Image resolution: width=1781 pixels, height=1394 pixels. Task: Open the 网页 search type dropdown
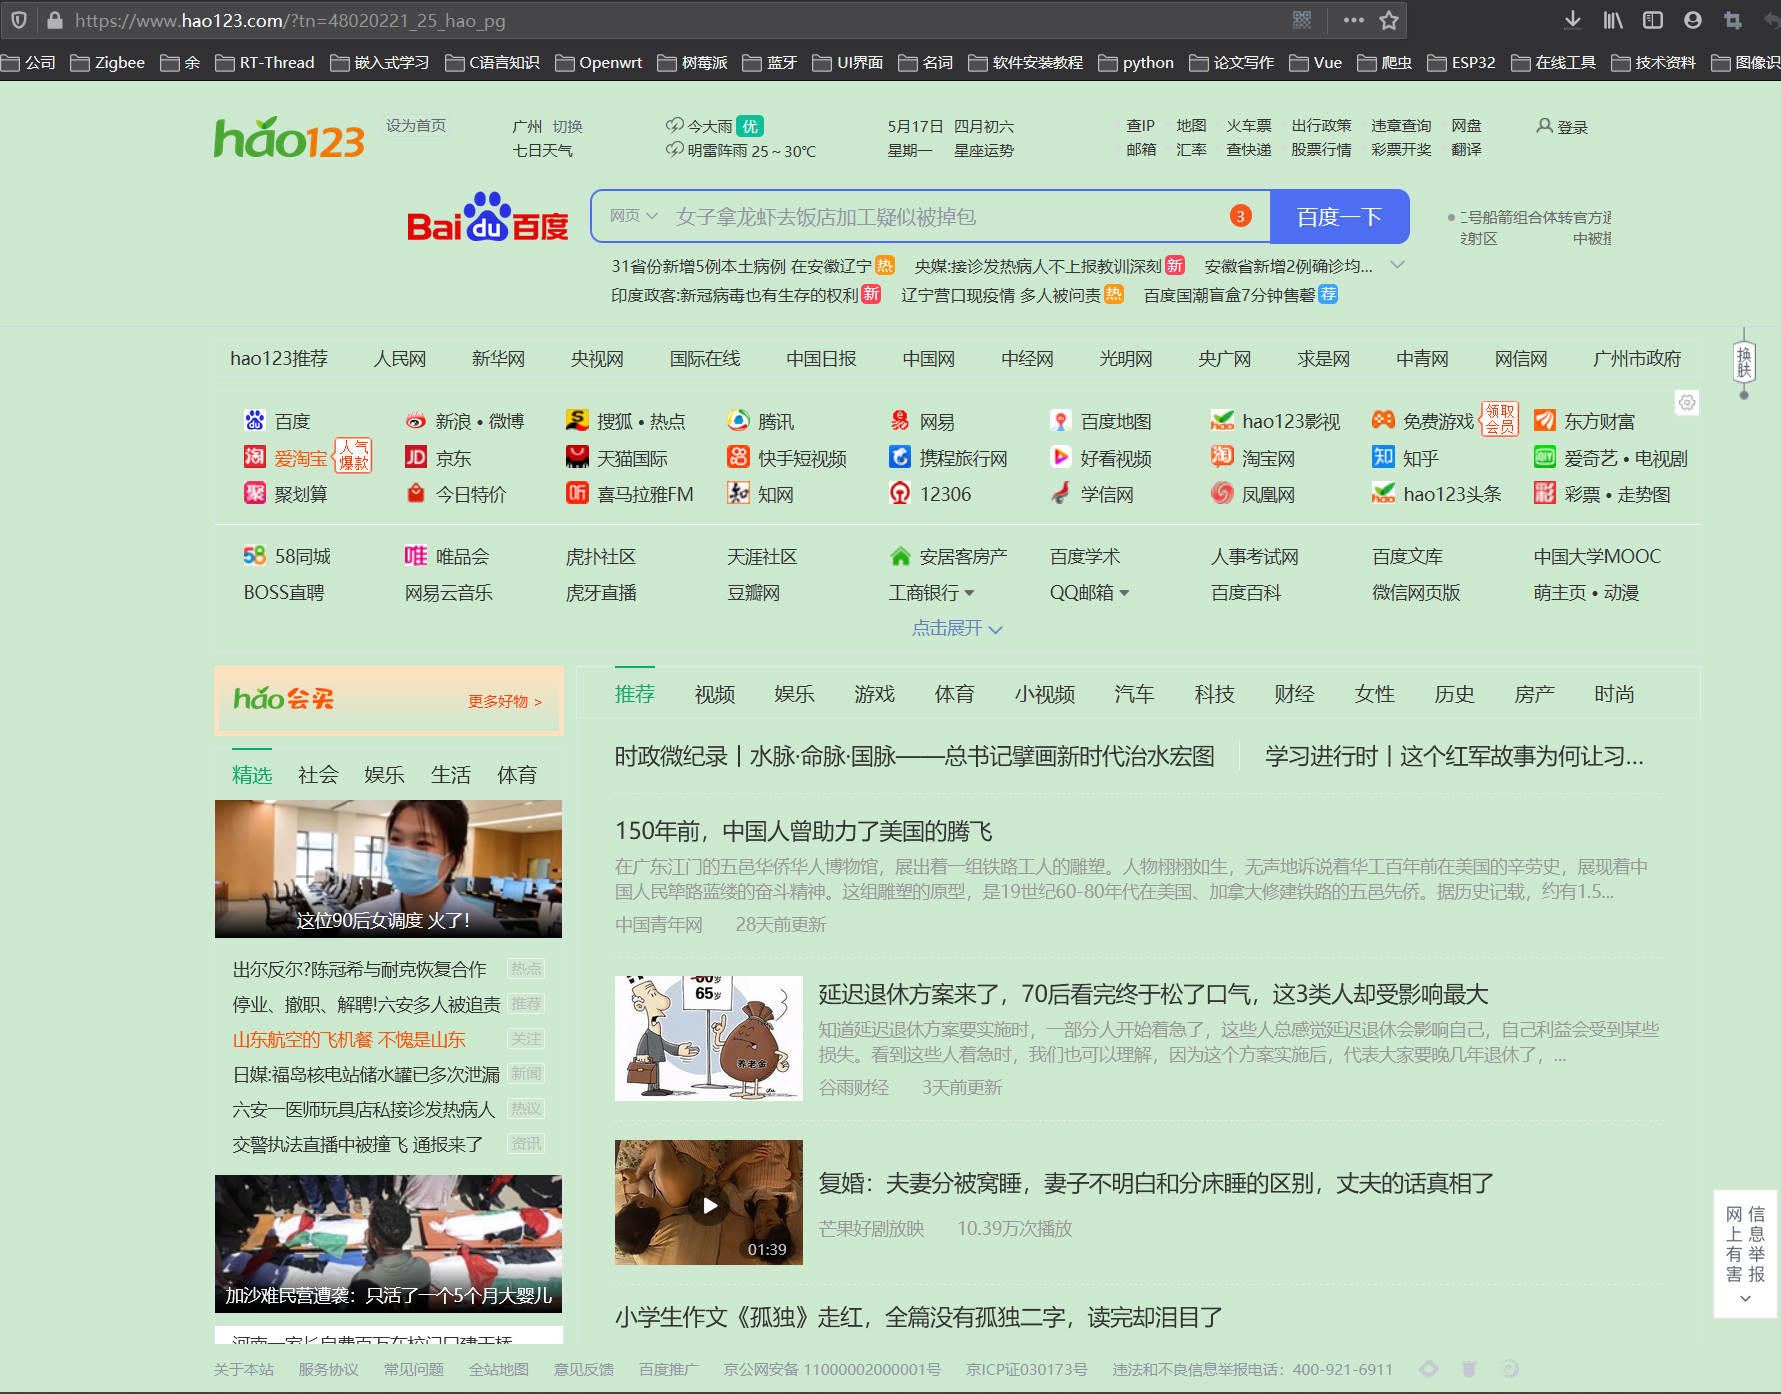coord(634,215)
